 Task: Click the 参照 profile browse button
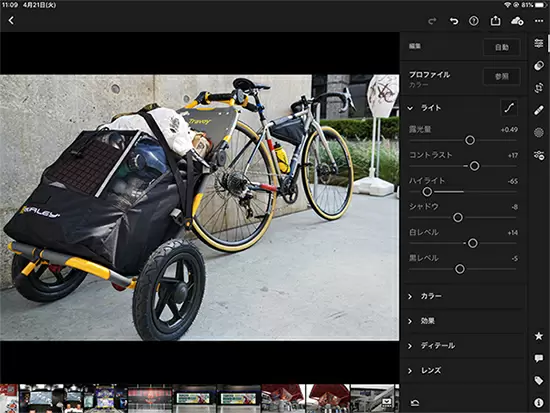(x=502, y=76)
